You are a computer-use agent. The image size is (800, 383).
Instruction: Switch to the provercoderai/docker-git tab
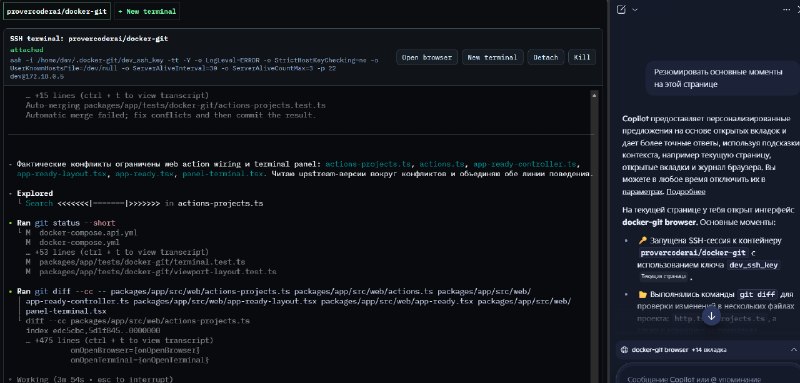tap(57, 11)
